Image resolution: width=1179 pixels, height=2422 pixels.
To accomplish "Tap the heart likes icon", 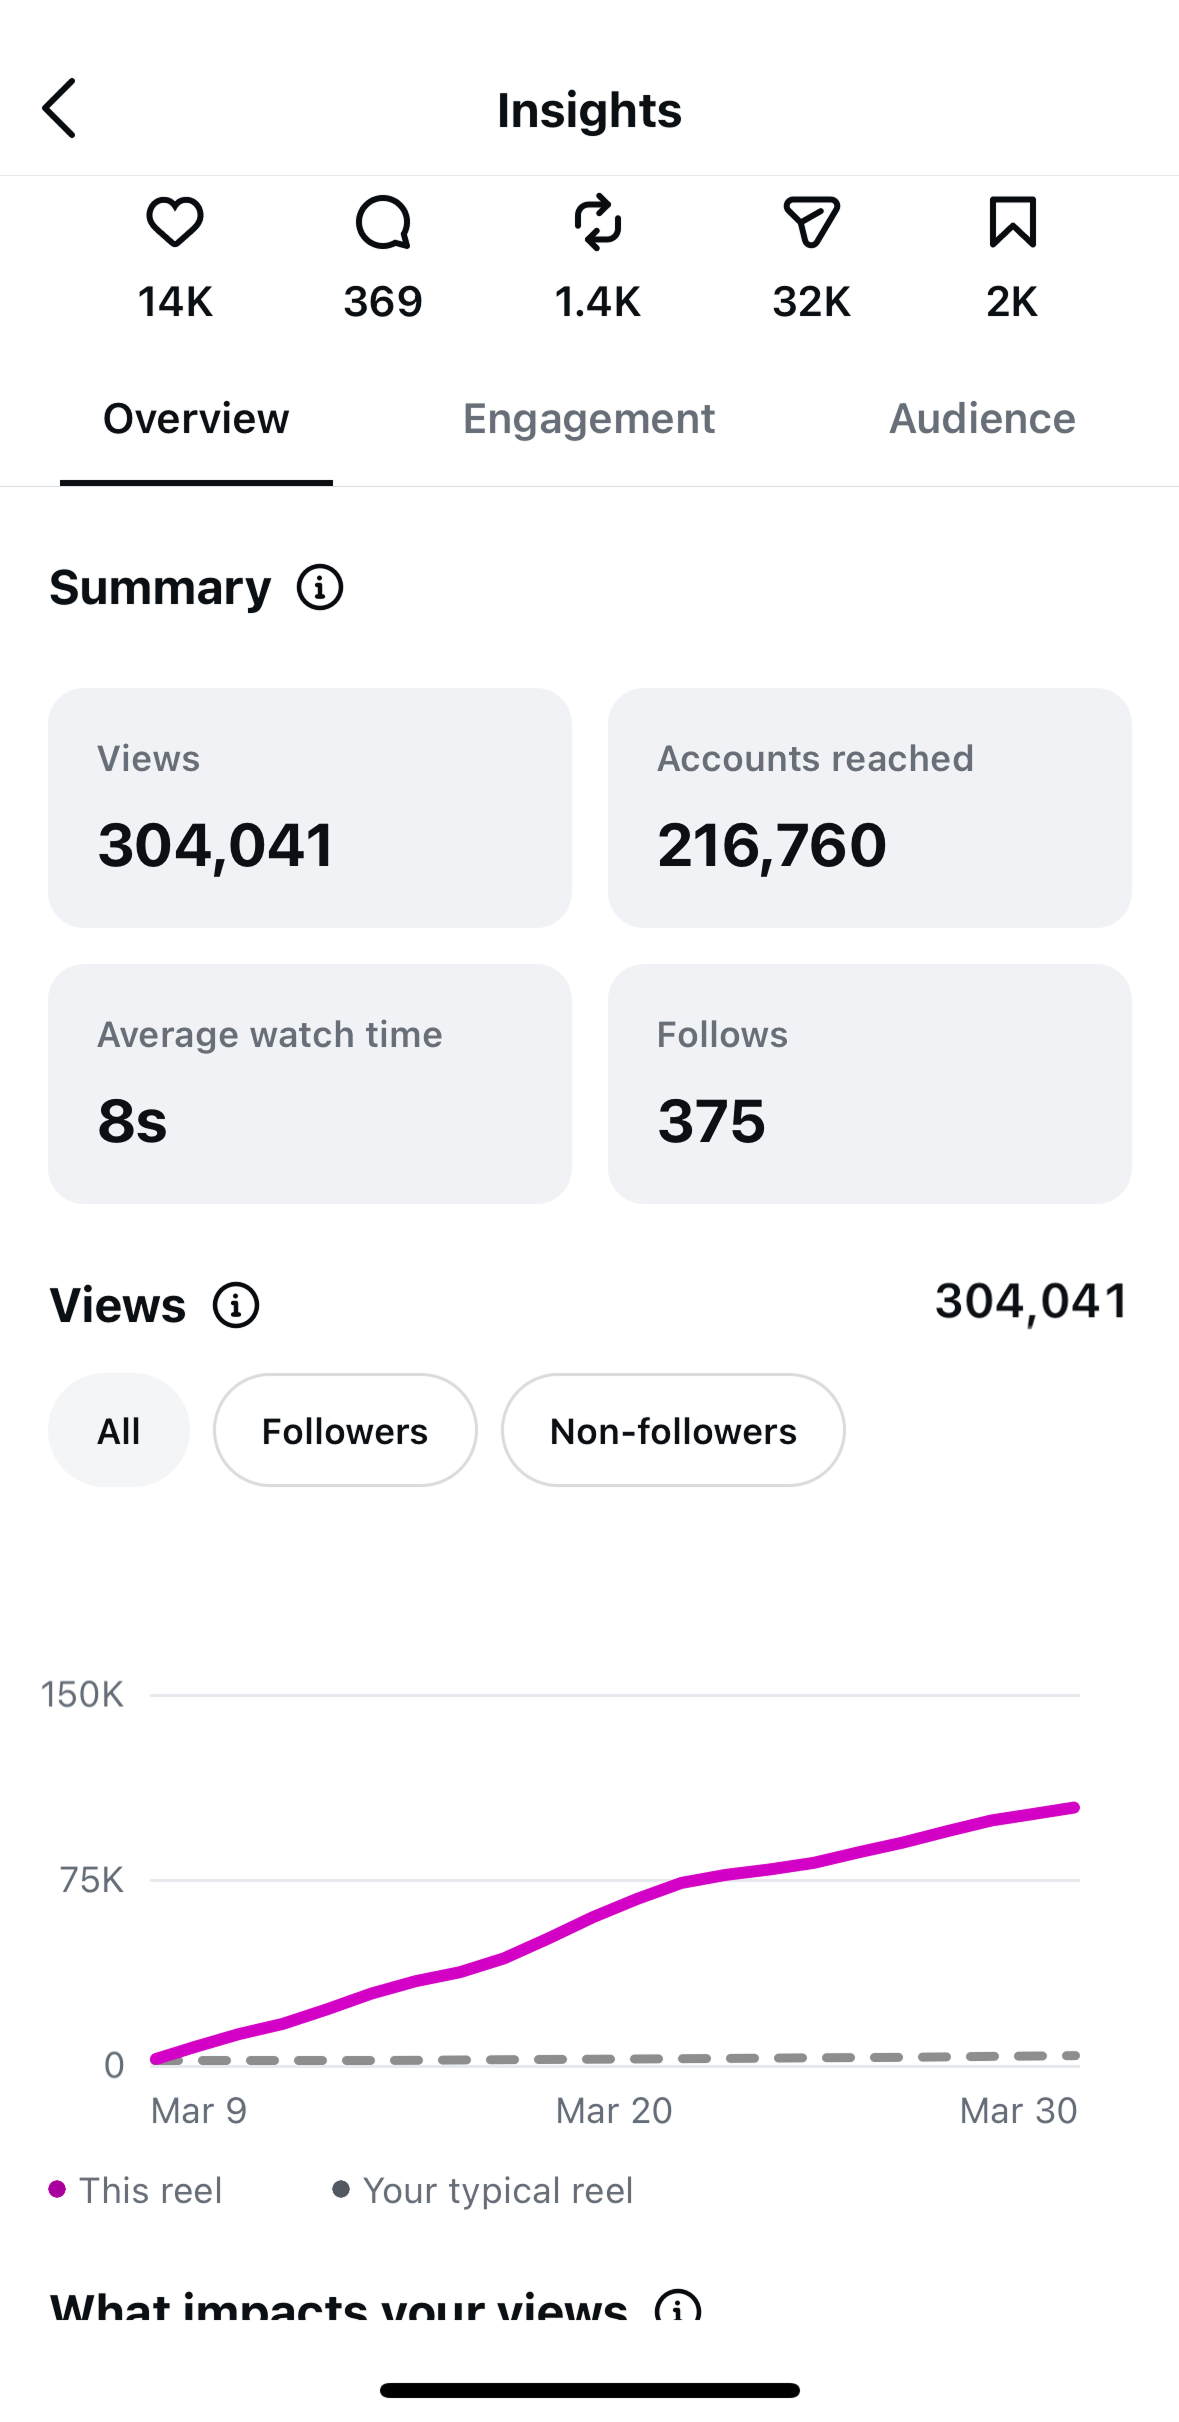I will tap(175, 222).
